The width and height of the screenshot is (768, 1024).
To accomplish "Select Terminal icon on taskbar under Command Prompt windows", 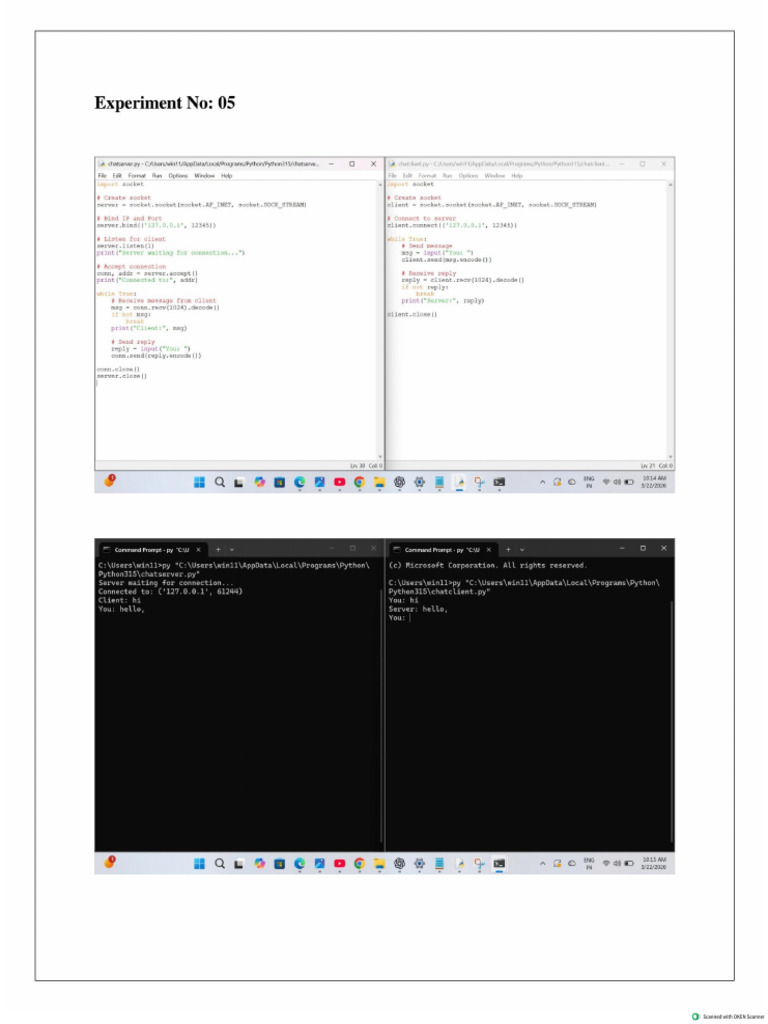I will [500, 863].
